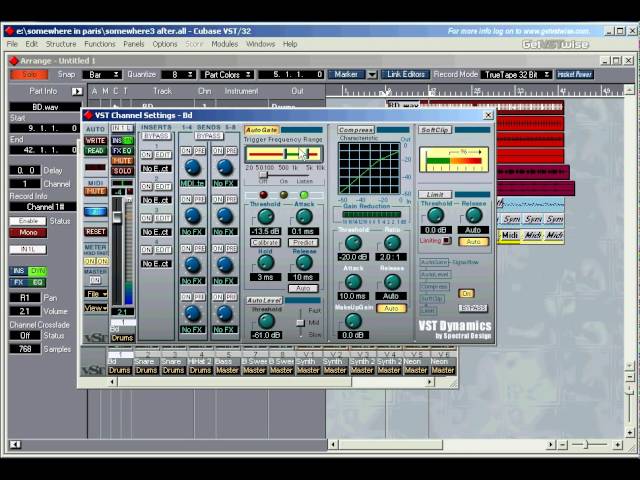This screenshot has height=480, width=640.
Task: Click the AutoLevel Threshold knob
Action: coord(266,321)
